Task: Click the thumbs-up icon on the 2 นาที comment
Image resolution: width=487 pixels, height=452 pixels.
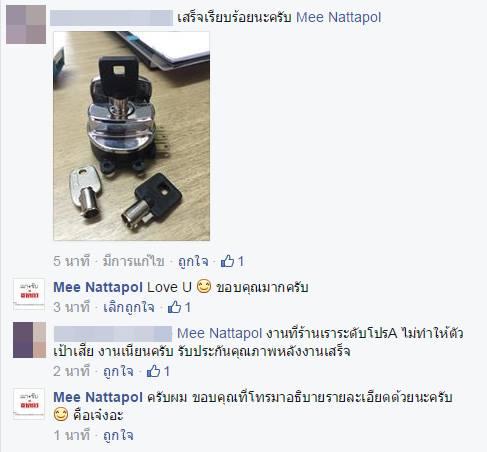Action: [x=153, y=371]
